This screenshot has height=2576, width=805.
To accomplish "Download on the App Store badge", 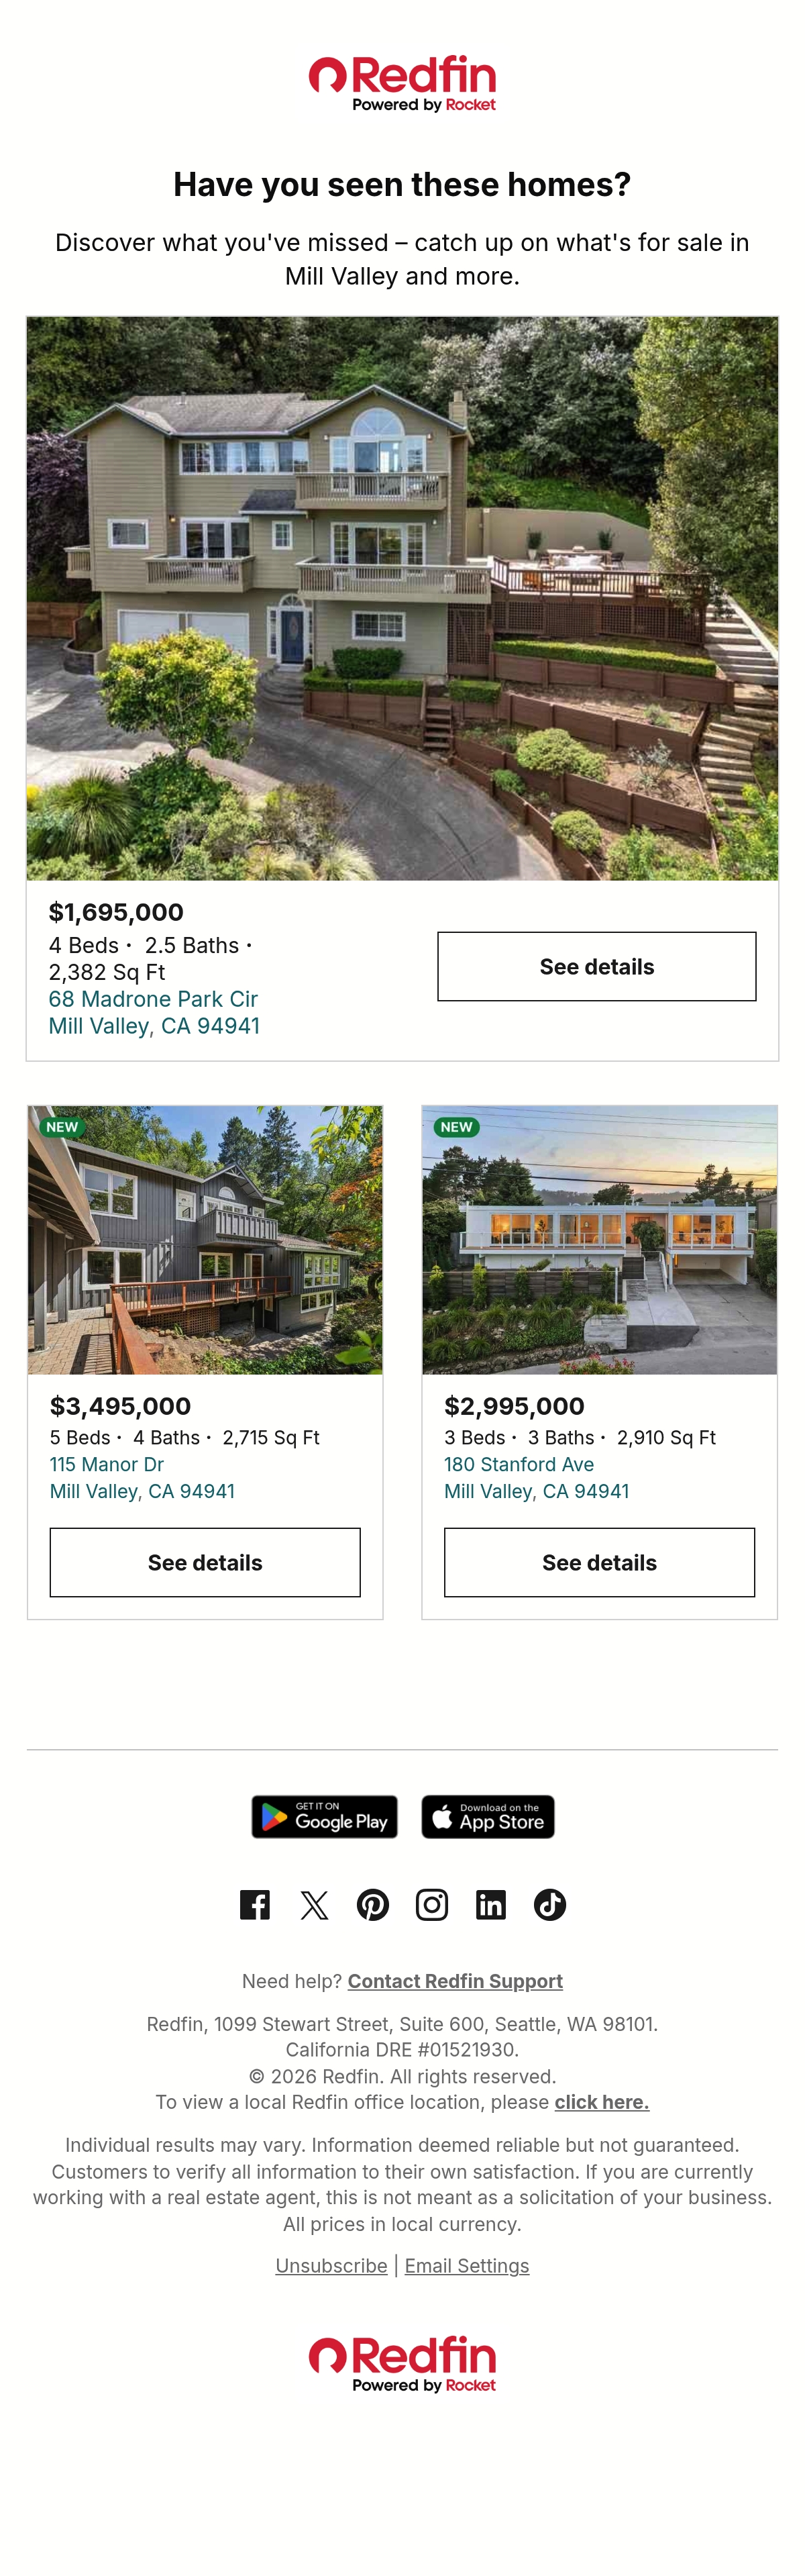I will pos(488,1816).
